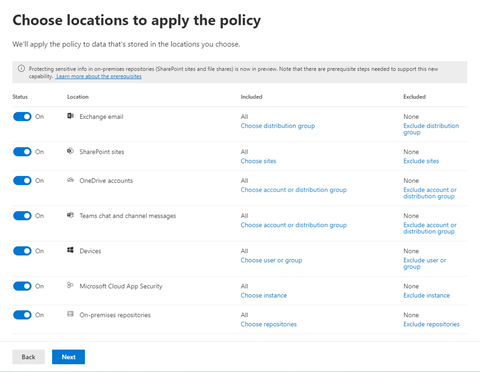Turn off the Exchange email toggle

[x=22, y=116]
